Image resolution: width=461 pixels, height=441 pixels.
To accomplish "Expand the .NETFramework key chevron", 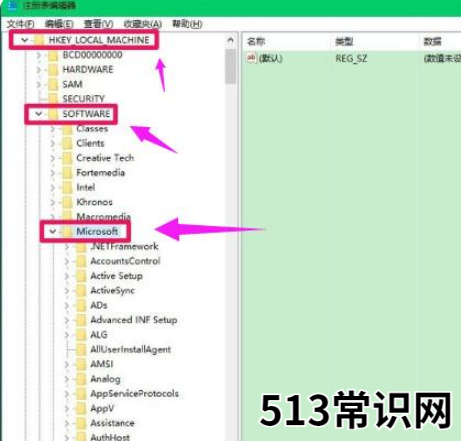I will coord(66,246).
